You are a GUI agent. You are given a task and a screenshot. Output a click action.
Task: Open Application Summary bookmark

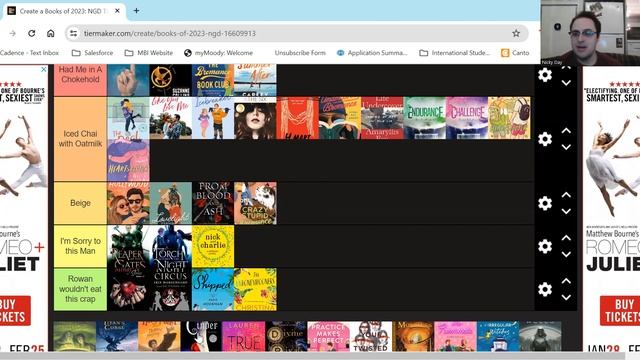click(x=372, y=53)
